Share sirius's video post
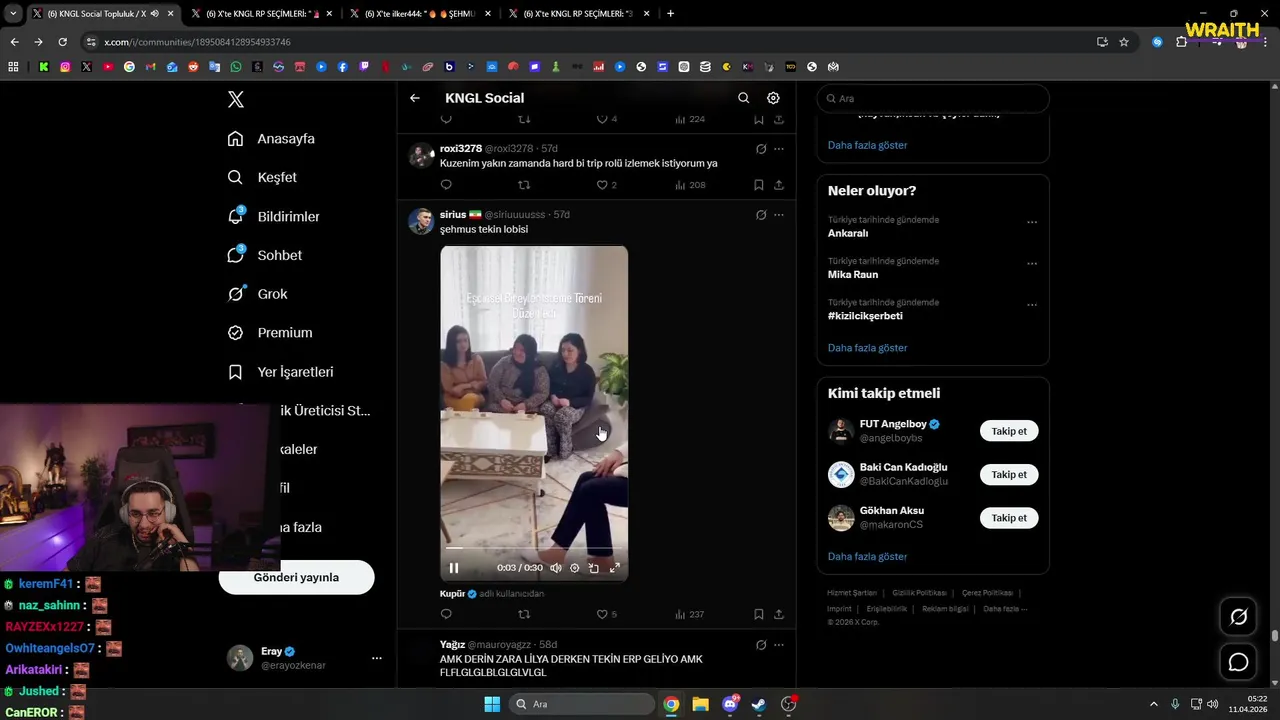The height and width of the screenshot is (720, 1280). click(779, 614)
